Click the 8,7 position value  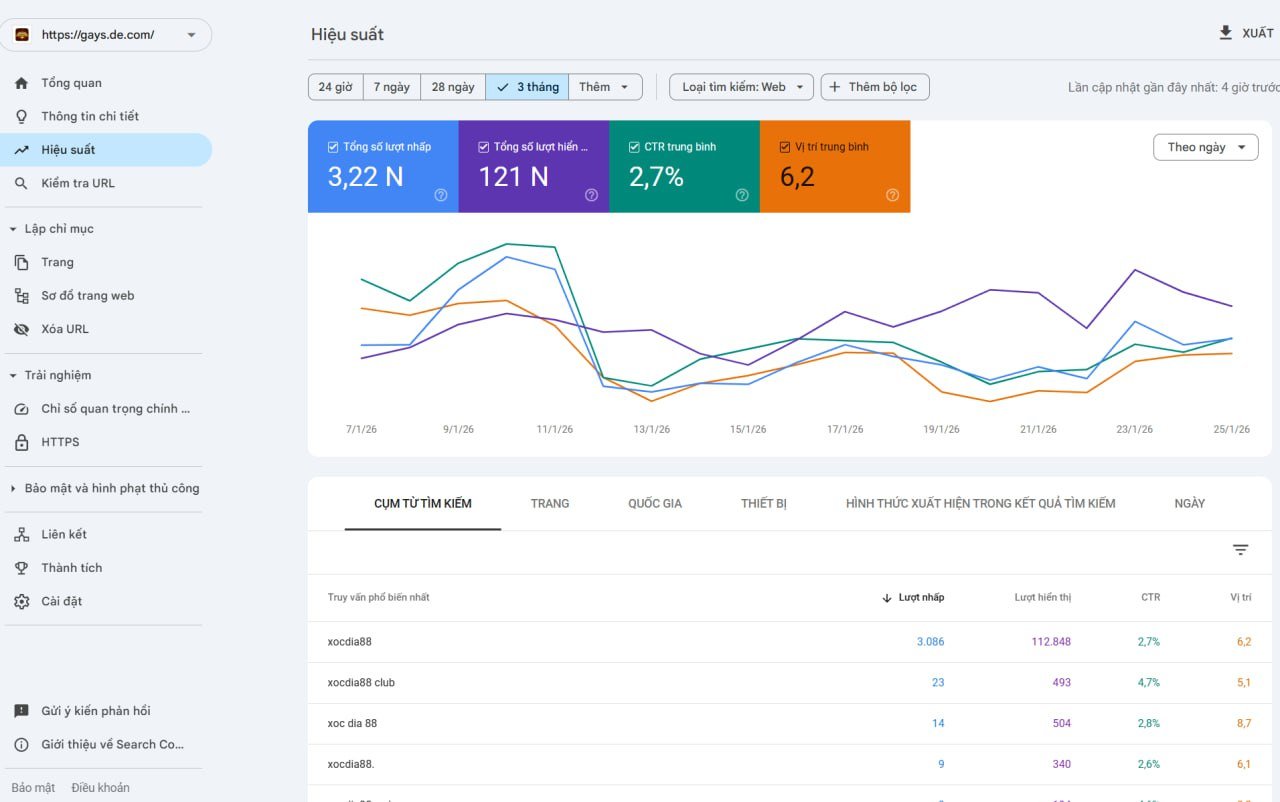1244,724
